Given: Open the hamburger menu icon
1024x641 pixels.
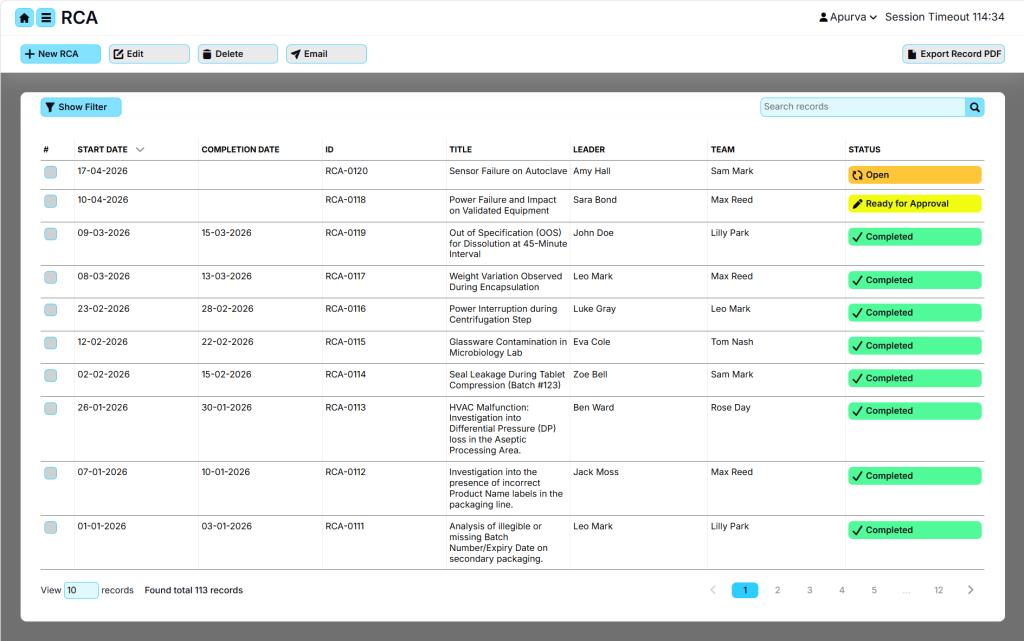Looking at the screenshot, I should click(46, 18).
